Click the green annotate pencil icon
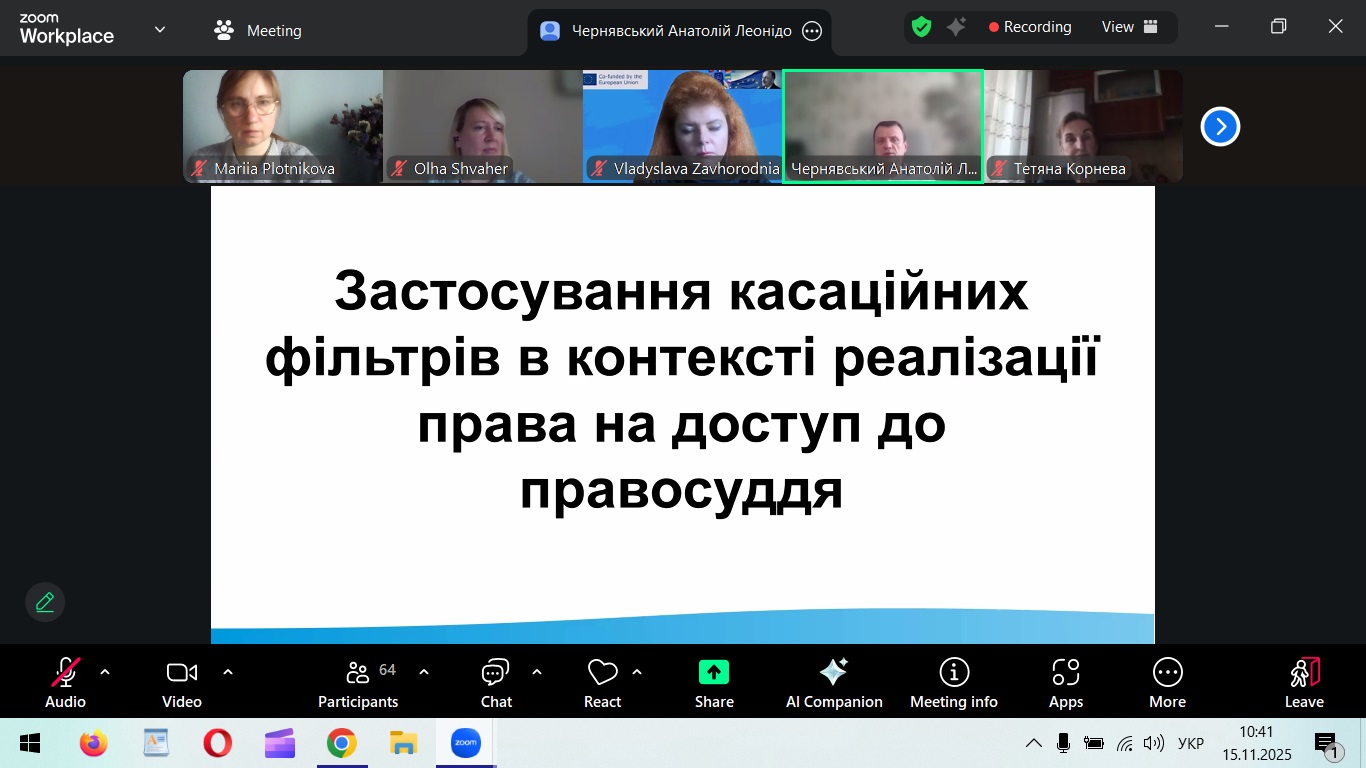This screenshot has width=1366, height=768. 45,602
